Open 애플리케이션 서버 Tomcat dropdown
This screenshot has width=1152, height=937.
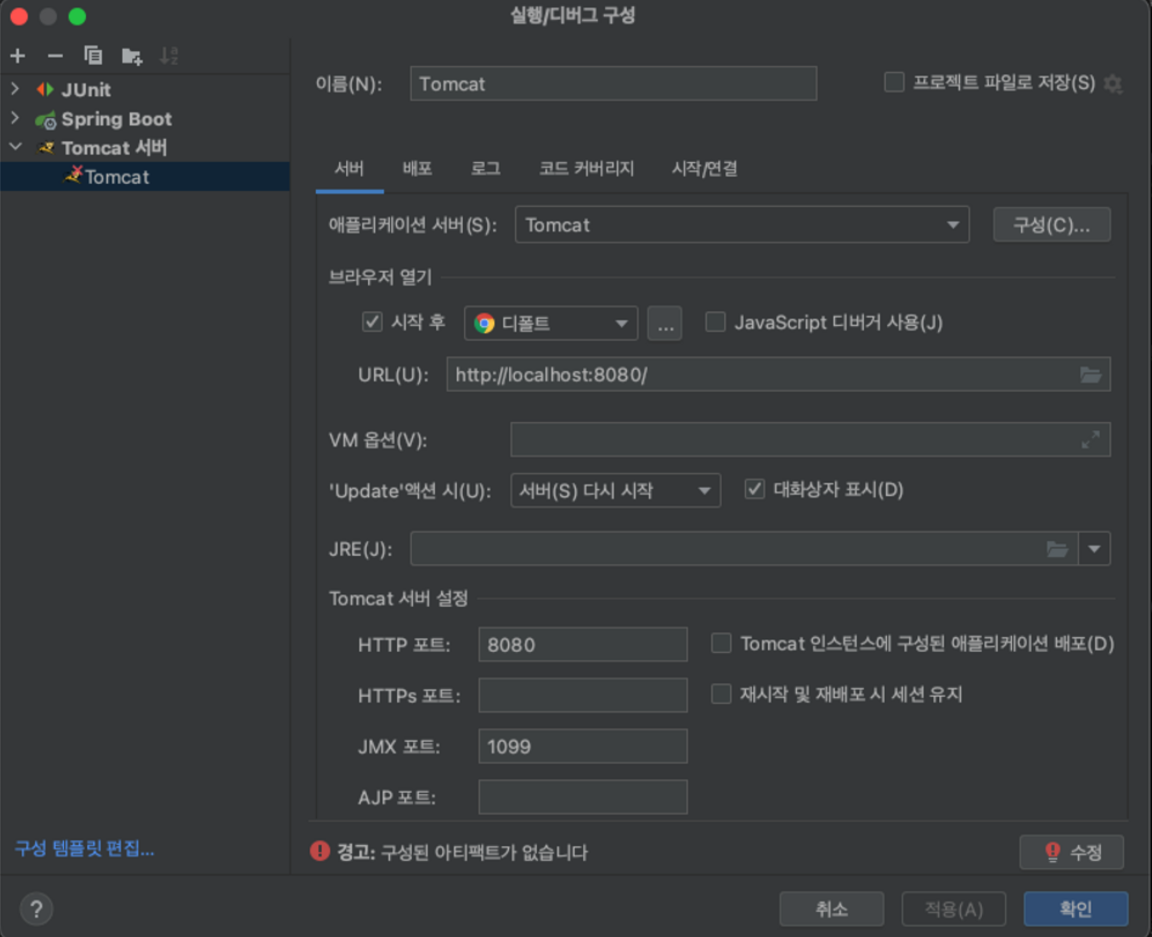pyautogui.click(x=742, y=225)
